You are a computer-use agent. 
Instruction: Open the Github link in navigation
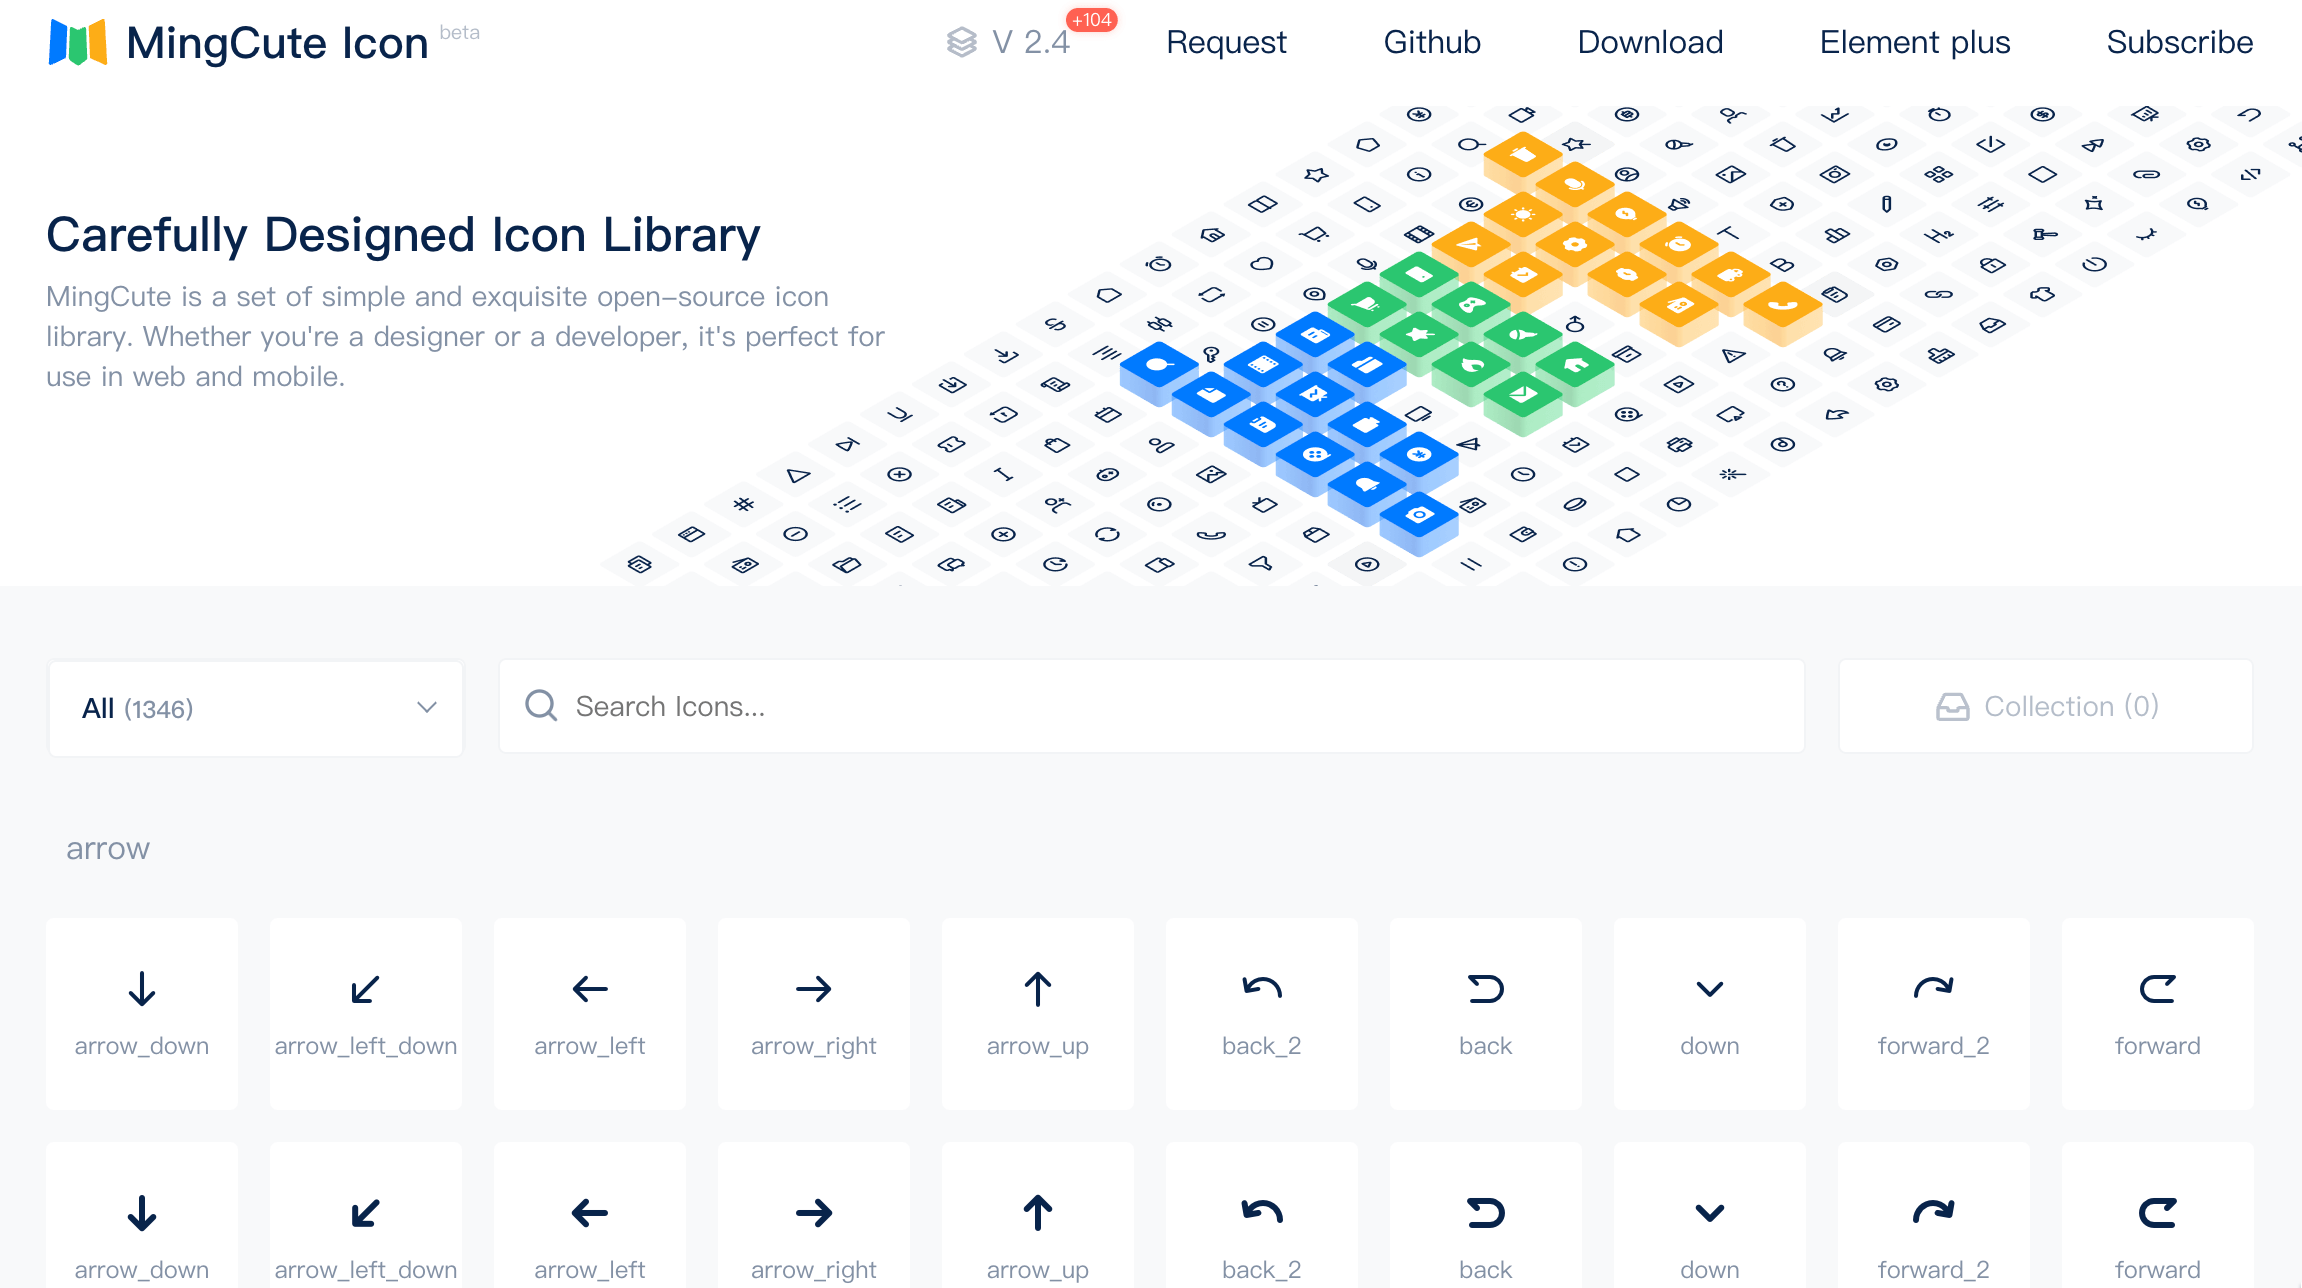pyautogui.click(x=1432, y=42)
